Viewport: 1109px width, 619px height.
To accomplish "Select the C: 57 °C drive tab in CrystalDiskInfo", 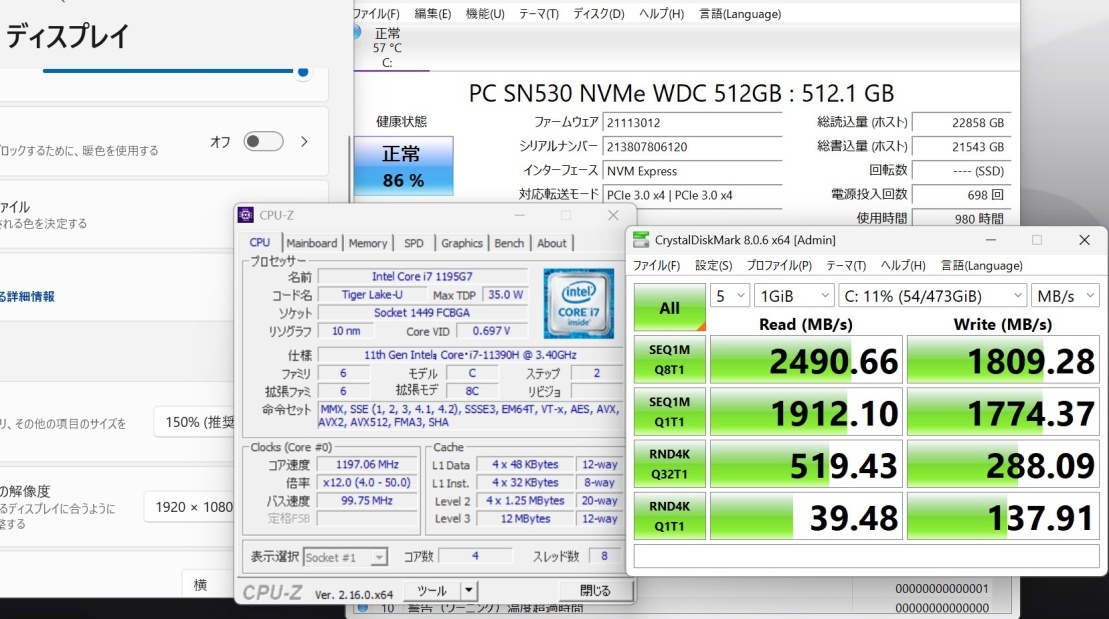I will coord(387,47).
